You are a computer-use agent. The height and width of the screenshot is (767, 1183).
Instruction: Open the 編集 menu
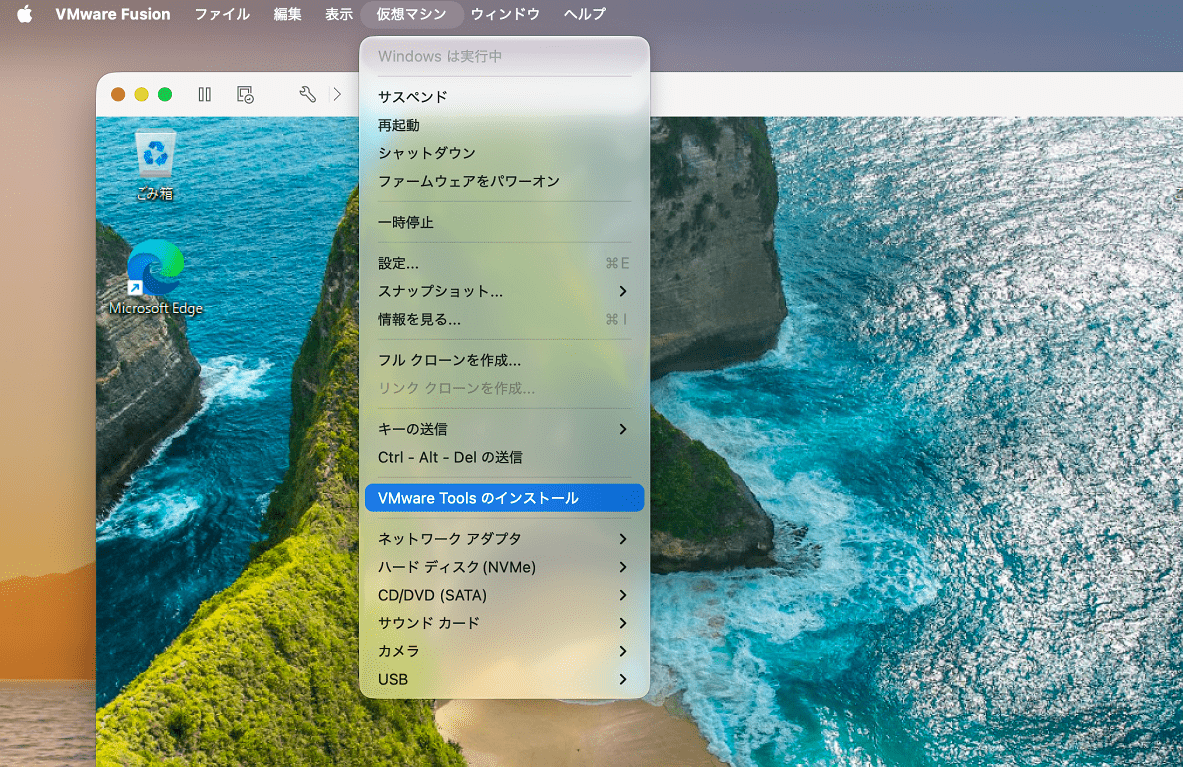pyautogui.click(x=287, y=14)
